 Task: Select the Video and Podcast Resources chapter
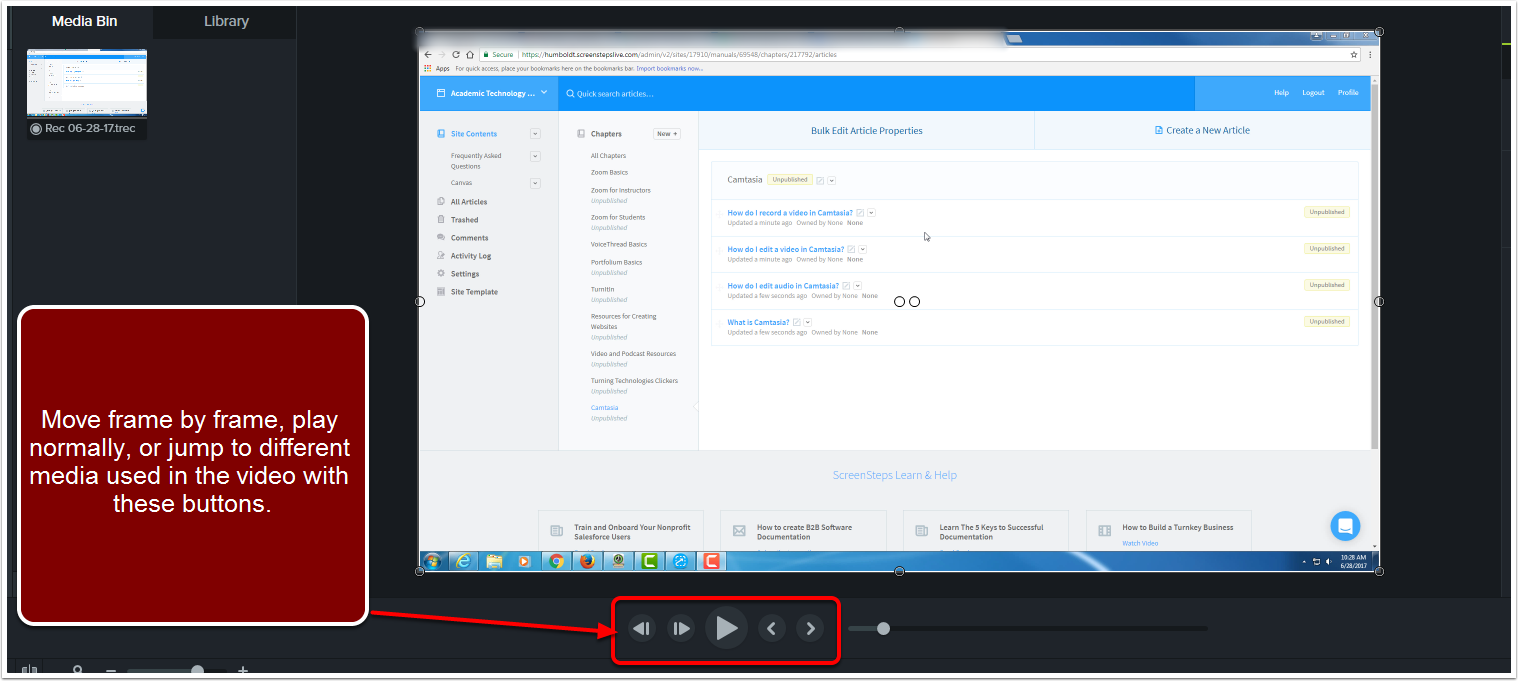[633, 354]
